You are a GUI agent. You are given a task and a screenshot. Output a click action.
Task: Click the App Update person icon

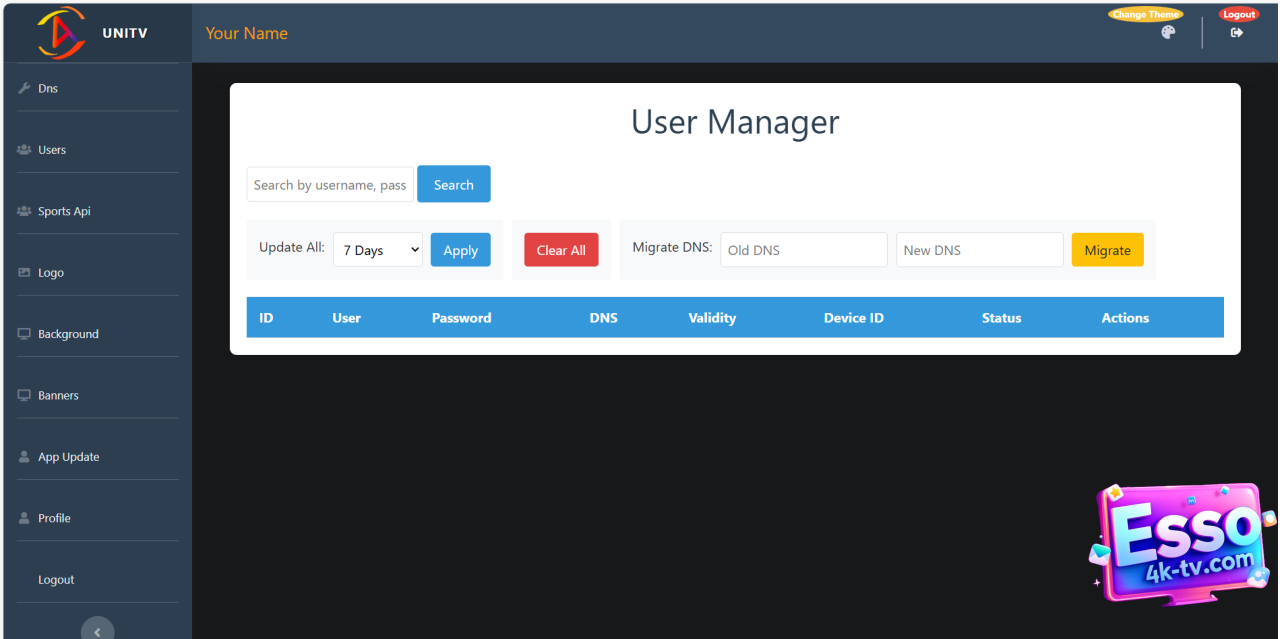point(24,457)
